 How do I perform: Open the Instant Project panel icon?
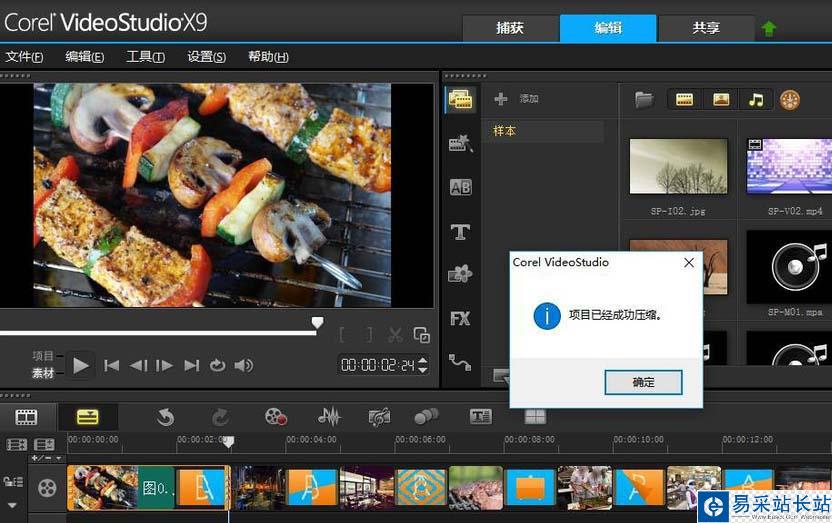(x=460, y=143)
